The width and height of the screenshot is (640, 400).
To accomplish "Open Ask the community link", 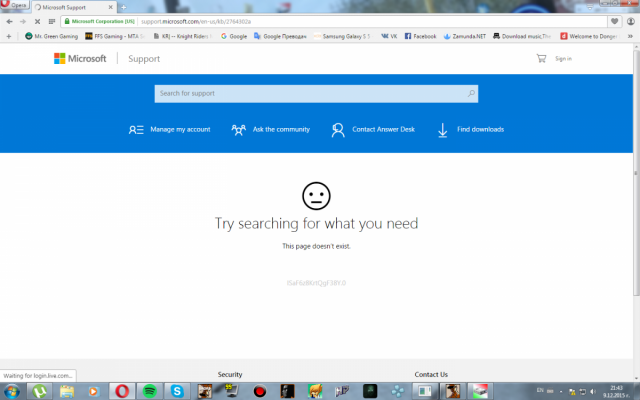I will [x=270, y=129].
